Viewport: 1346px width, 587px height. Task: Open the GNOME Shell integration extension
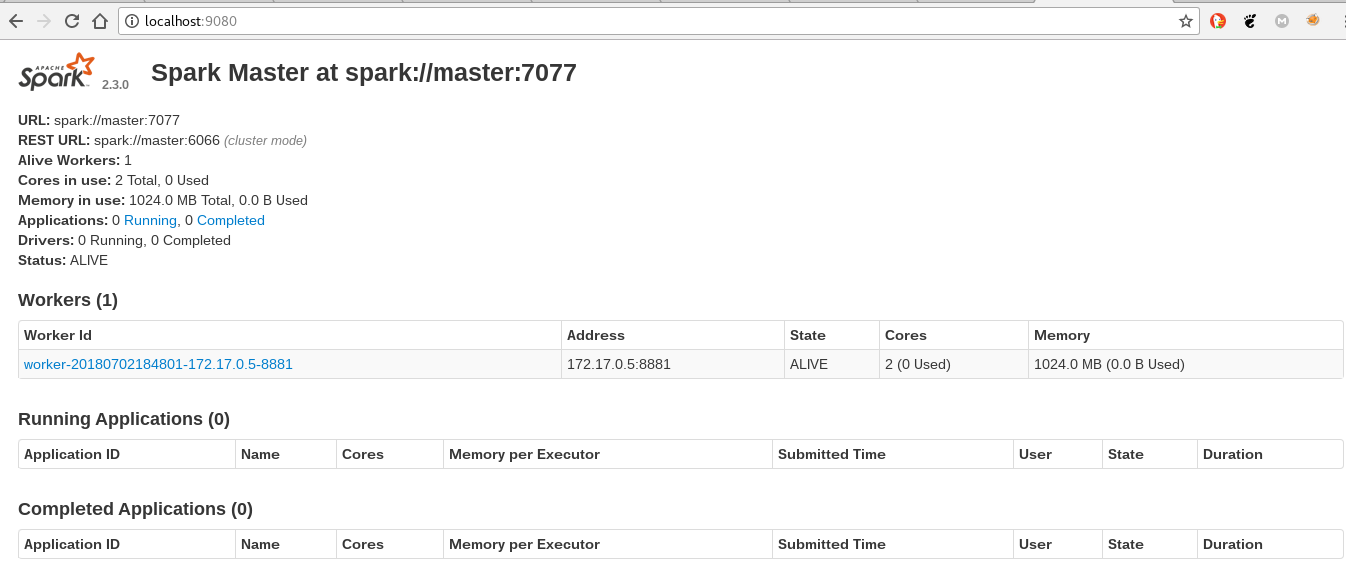[x=1250, y=21]
